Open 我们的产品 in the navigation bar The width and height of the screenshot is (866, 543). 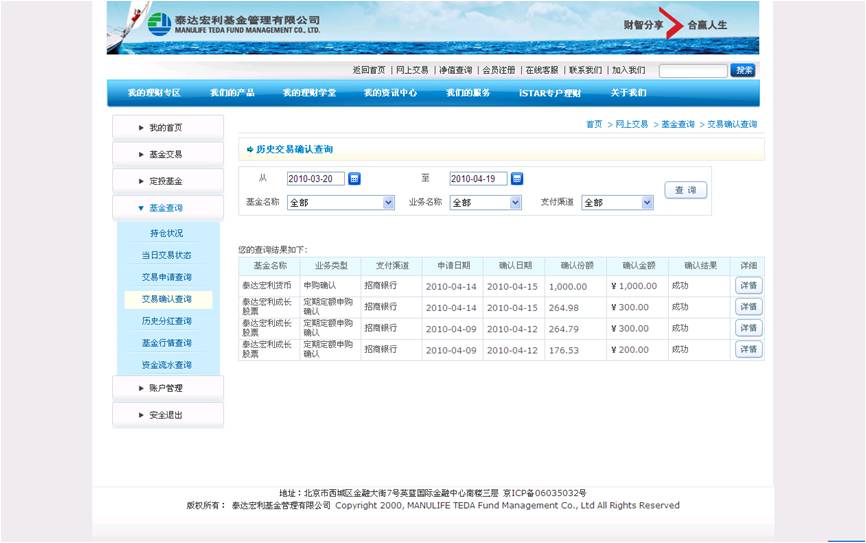[x=232, y=93]
